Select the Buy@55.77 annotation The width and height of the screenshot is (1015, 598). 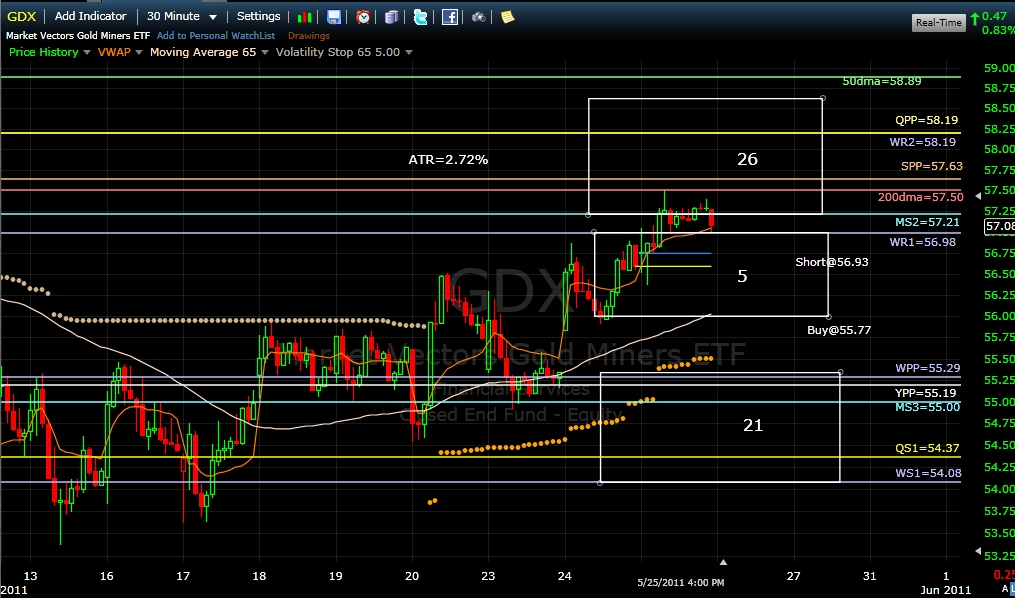tap(839, 330)
